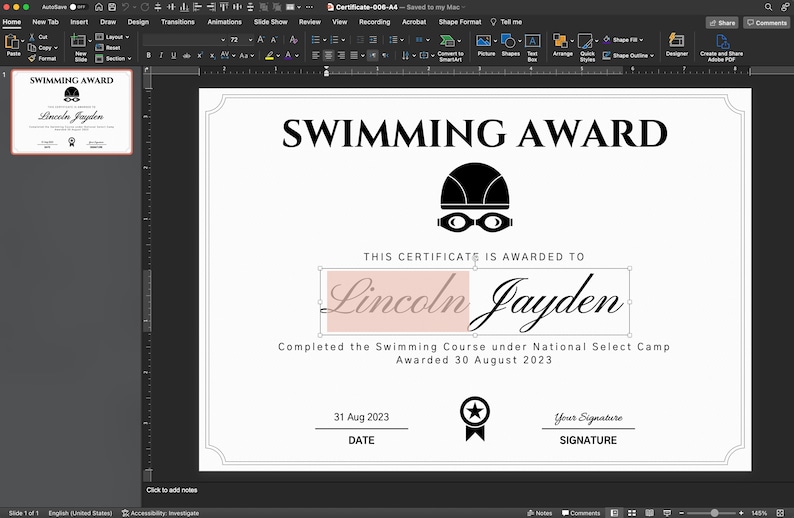Align text left

pyautogui.click(x=315, y=55)
